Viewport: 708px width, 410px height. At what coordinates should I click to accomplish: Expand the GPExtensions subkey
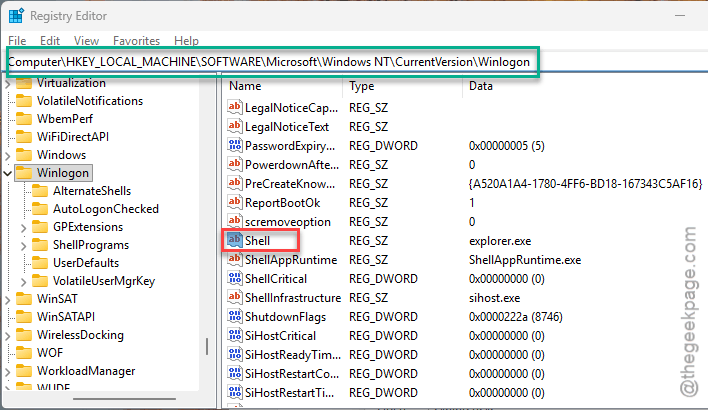(x=23, y=228)
